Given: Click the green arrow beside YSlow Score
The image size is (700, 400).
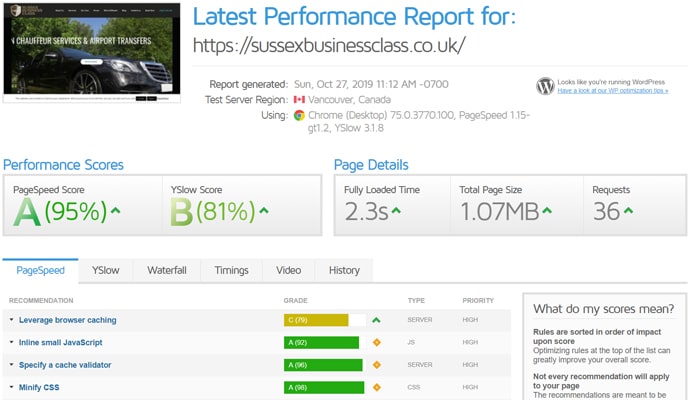Looking at the screenshot, I should [264, 211].
